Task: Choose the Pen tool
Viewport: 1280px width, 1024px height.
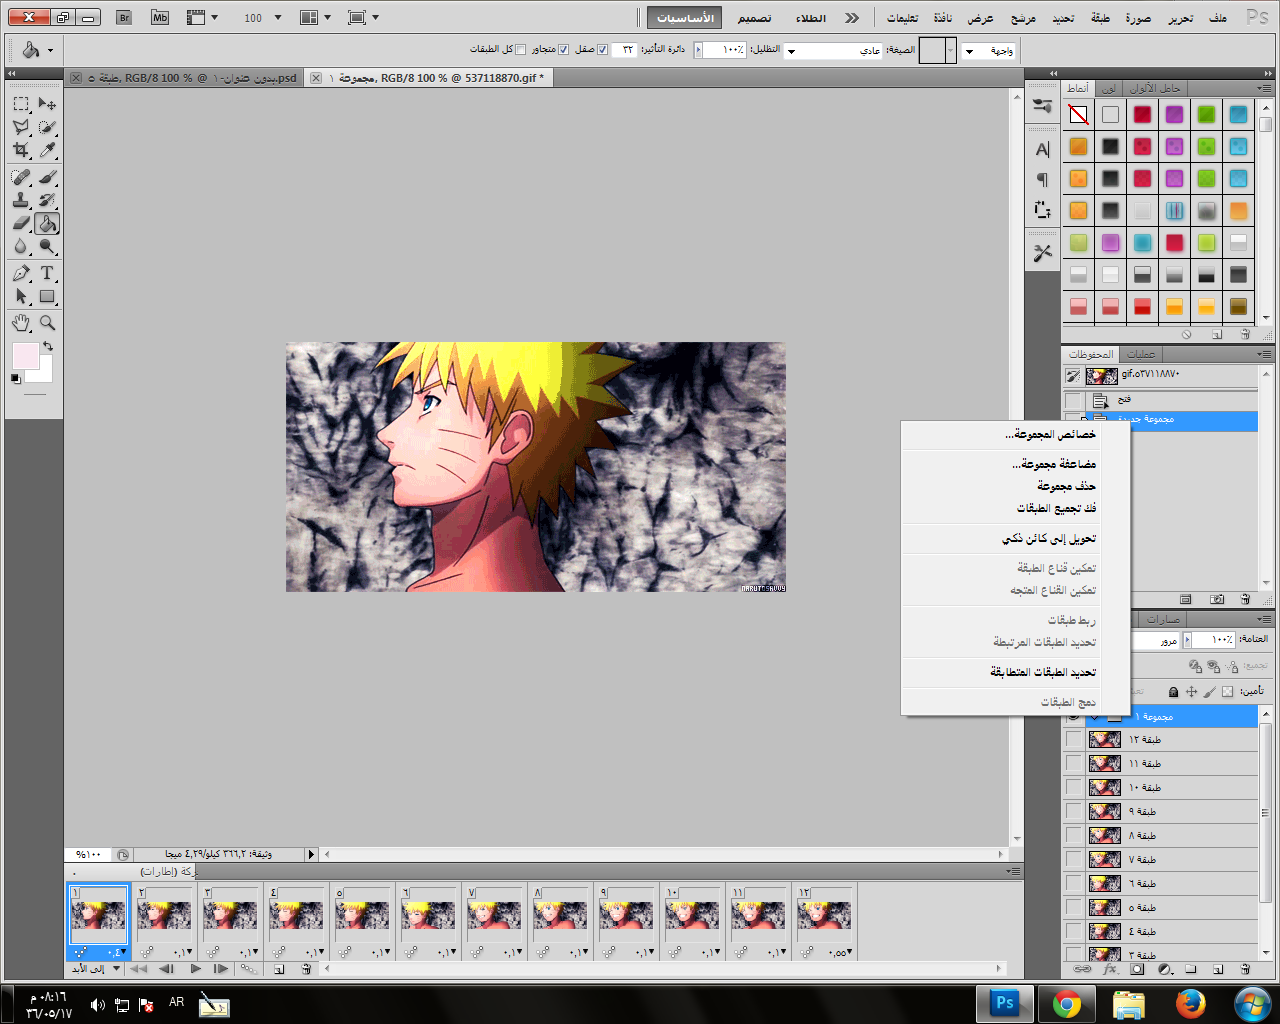Action: pos(21,273)
